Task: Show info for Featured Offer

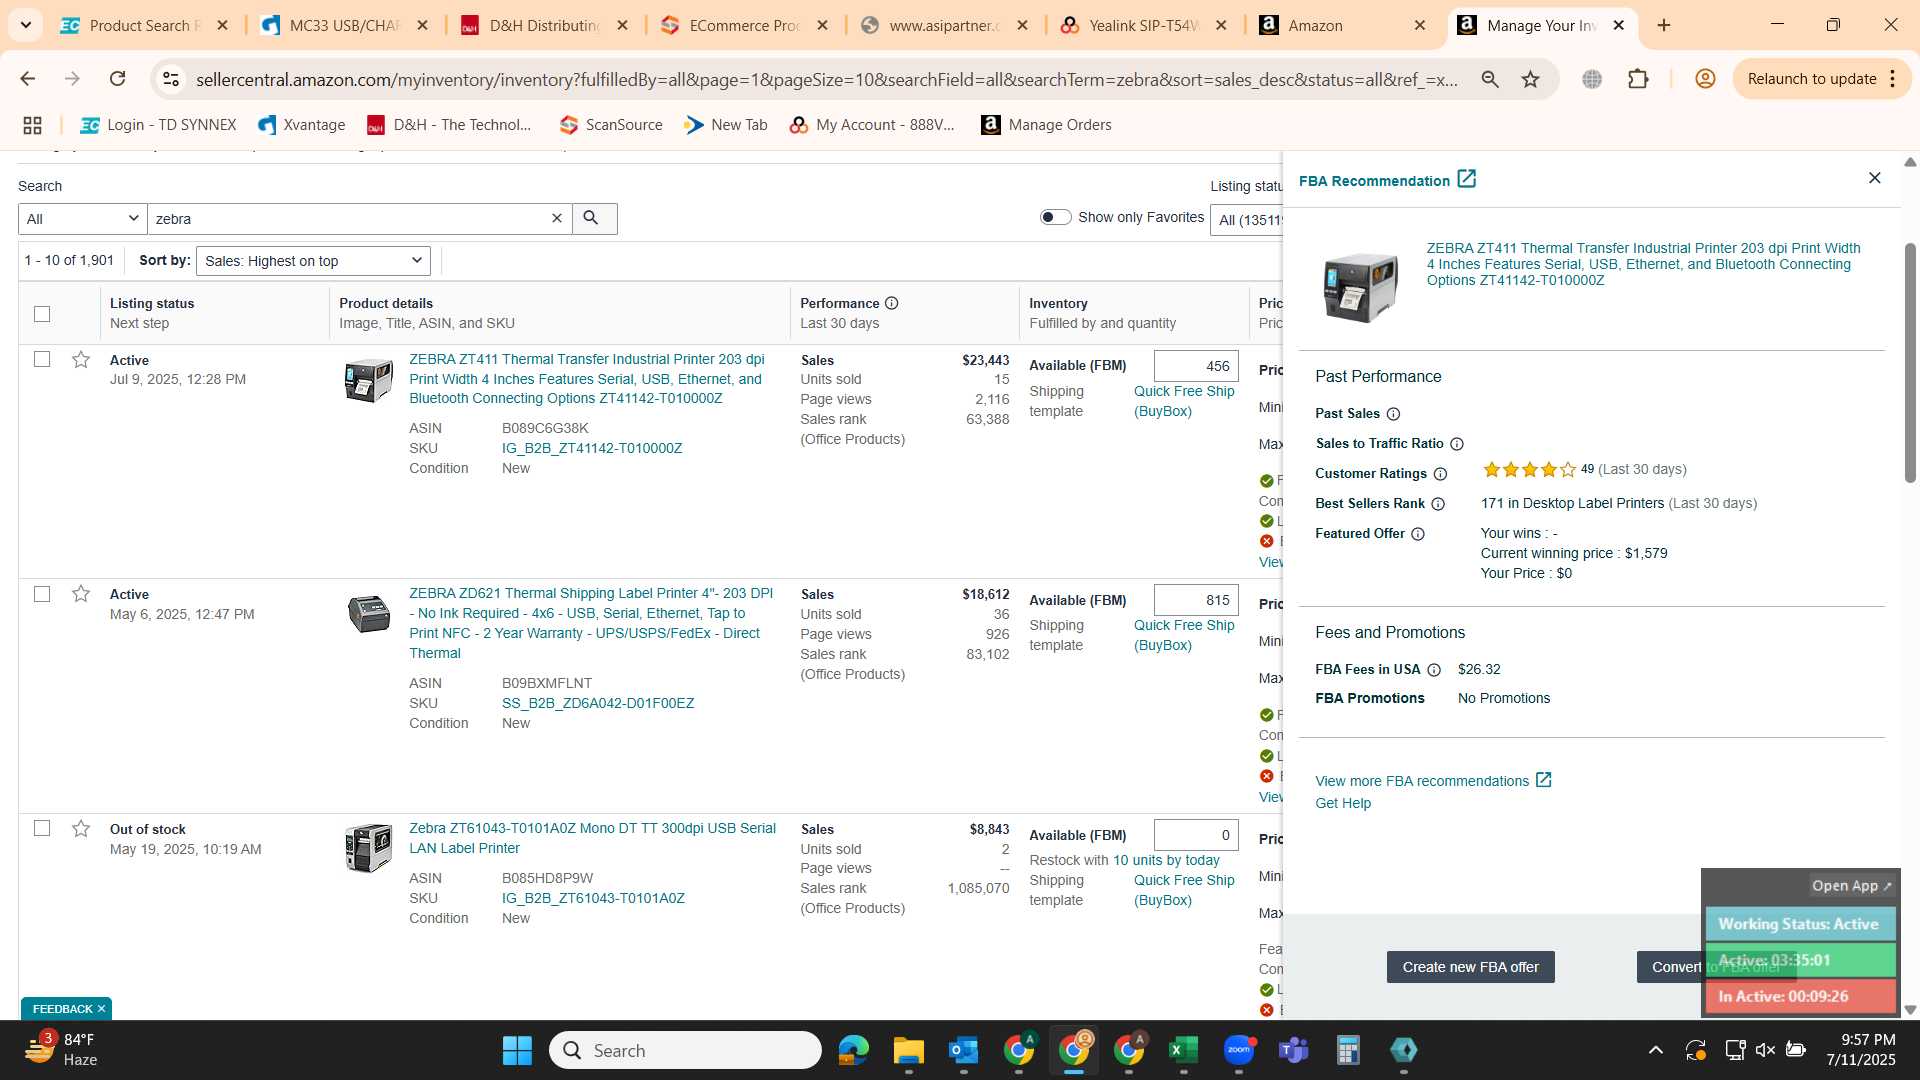Action: pos(1417,534)
